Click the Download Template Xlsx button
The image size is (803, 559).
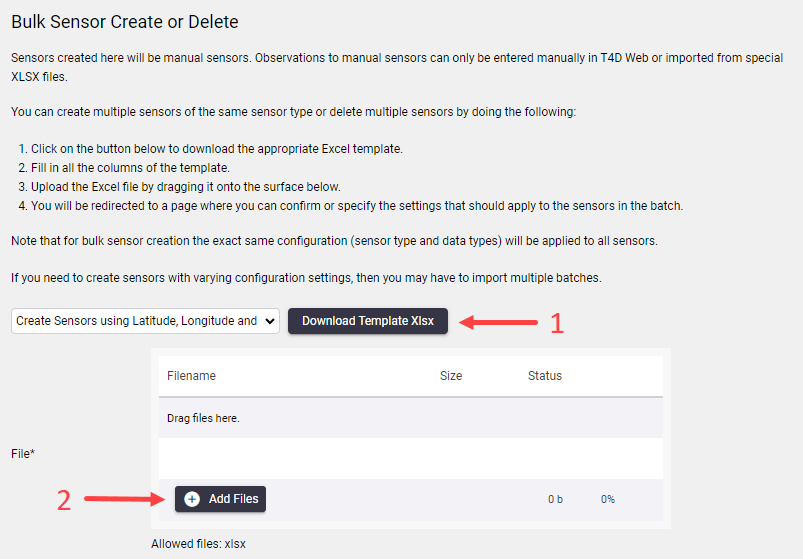pyautogui.click(x=368, y=321)
